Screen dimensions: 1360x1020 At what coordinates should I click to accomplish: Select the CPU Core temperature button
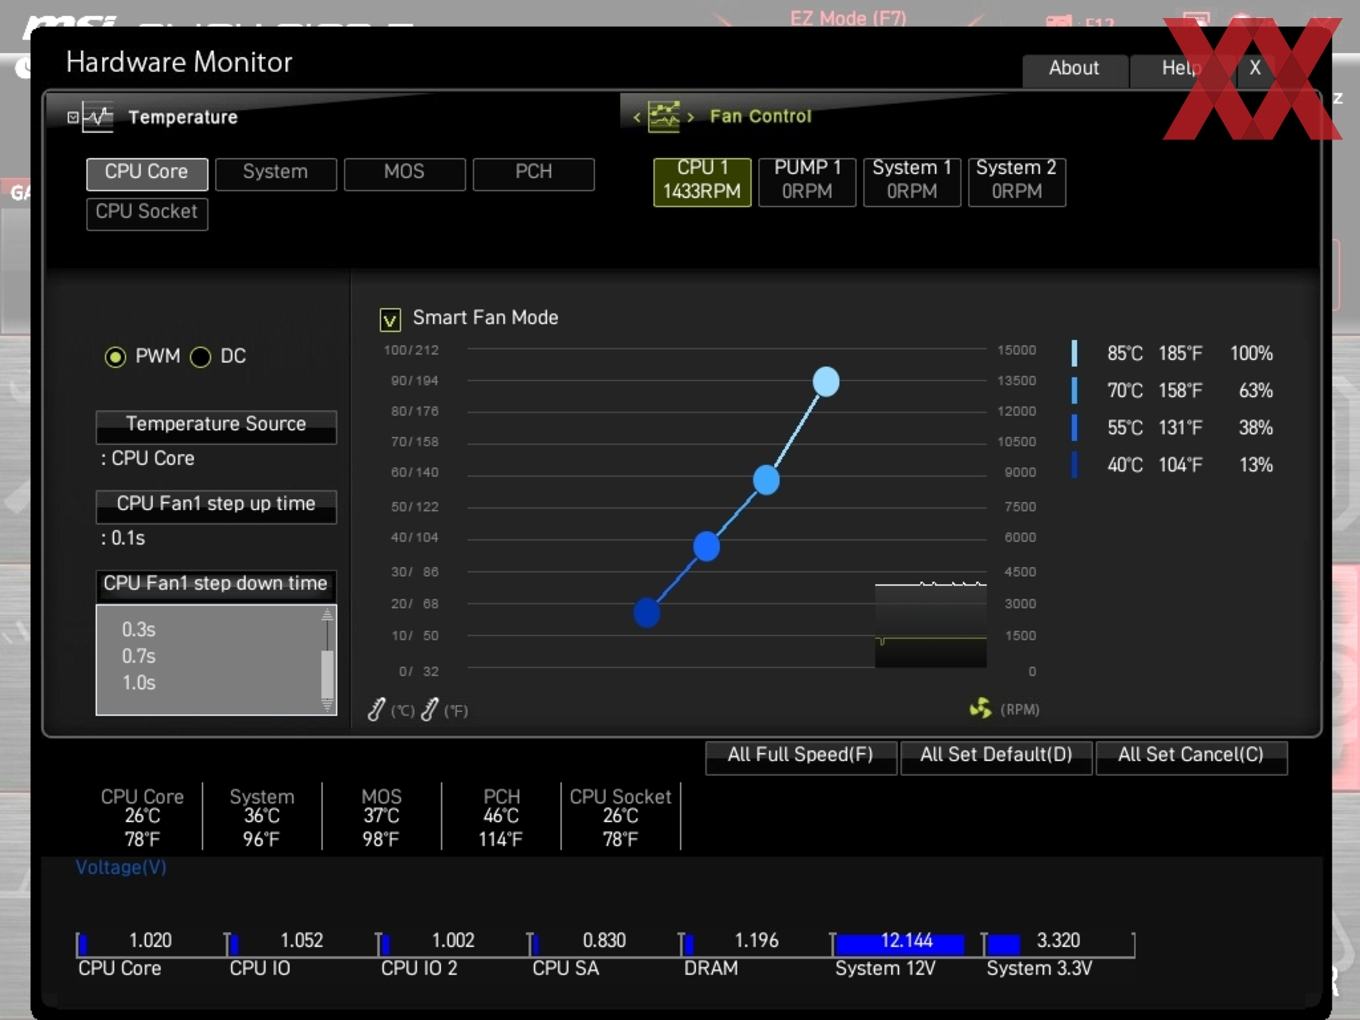coord(147,173)
